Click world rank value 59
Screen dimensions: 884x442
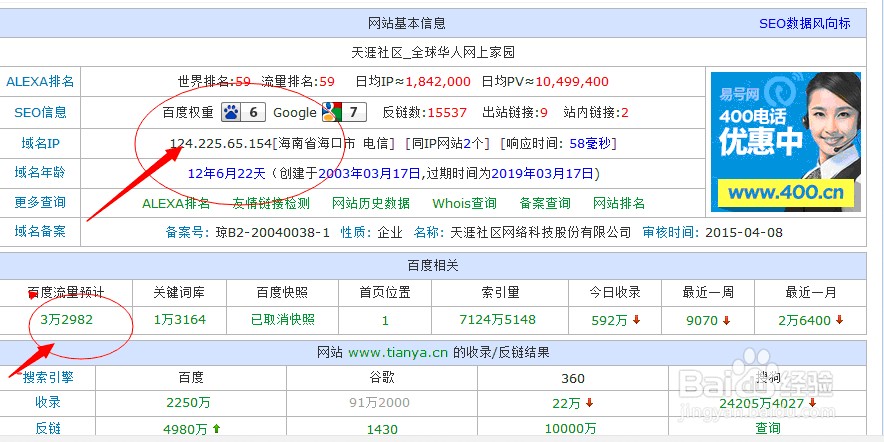pyautogui.click(x=242, y=82)
